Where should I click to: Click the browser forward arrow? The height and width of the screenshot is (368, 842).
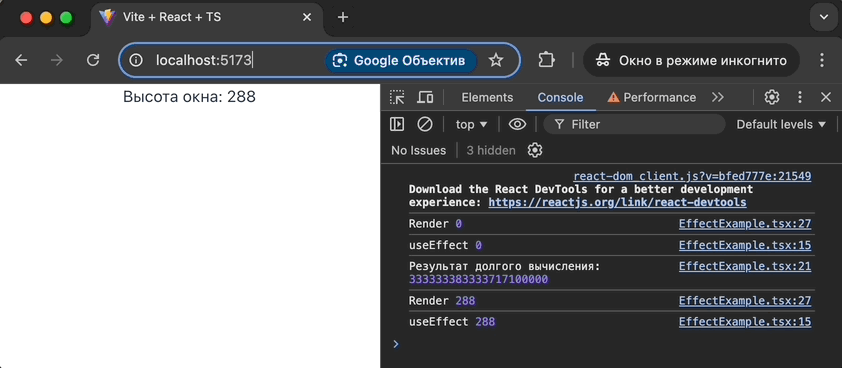[56, 60]
